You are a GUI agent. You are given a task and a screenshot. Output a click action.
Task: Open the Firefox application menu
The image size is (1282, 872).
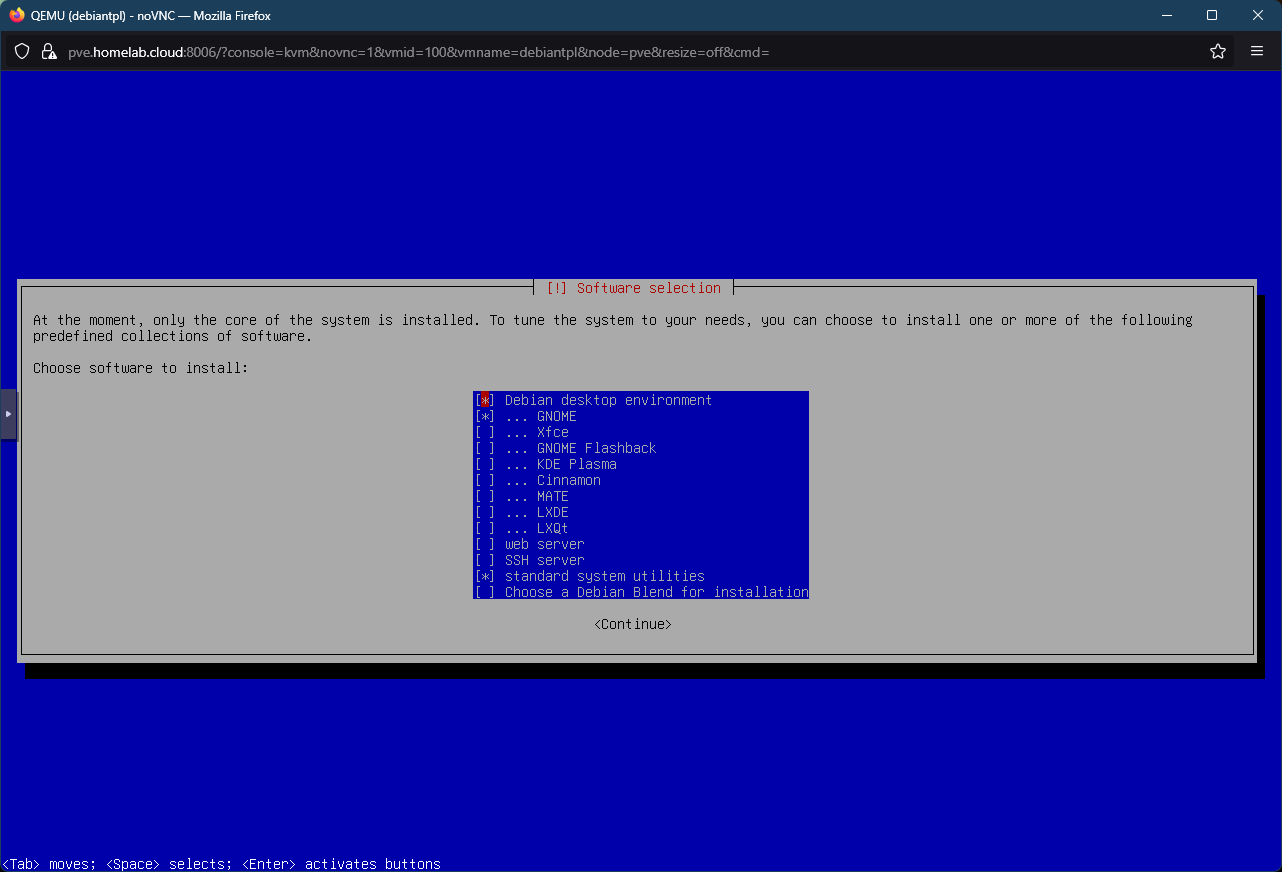pos(1257,51)
